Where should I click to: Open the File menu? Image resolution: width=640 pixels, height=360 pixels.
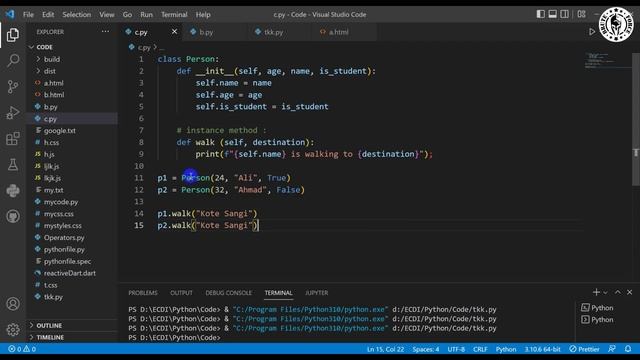(x=28, y=15)
